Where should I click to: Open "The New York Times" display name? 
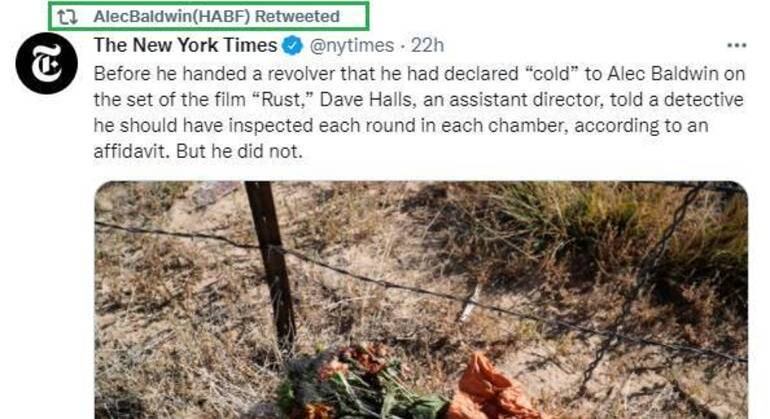point(186,45)
